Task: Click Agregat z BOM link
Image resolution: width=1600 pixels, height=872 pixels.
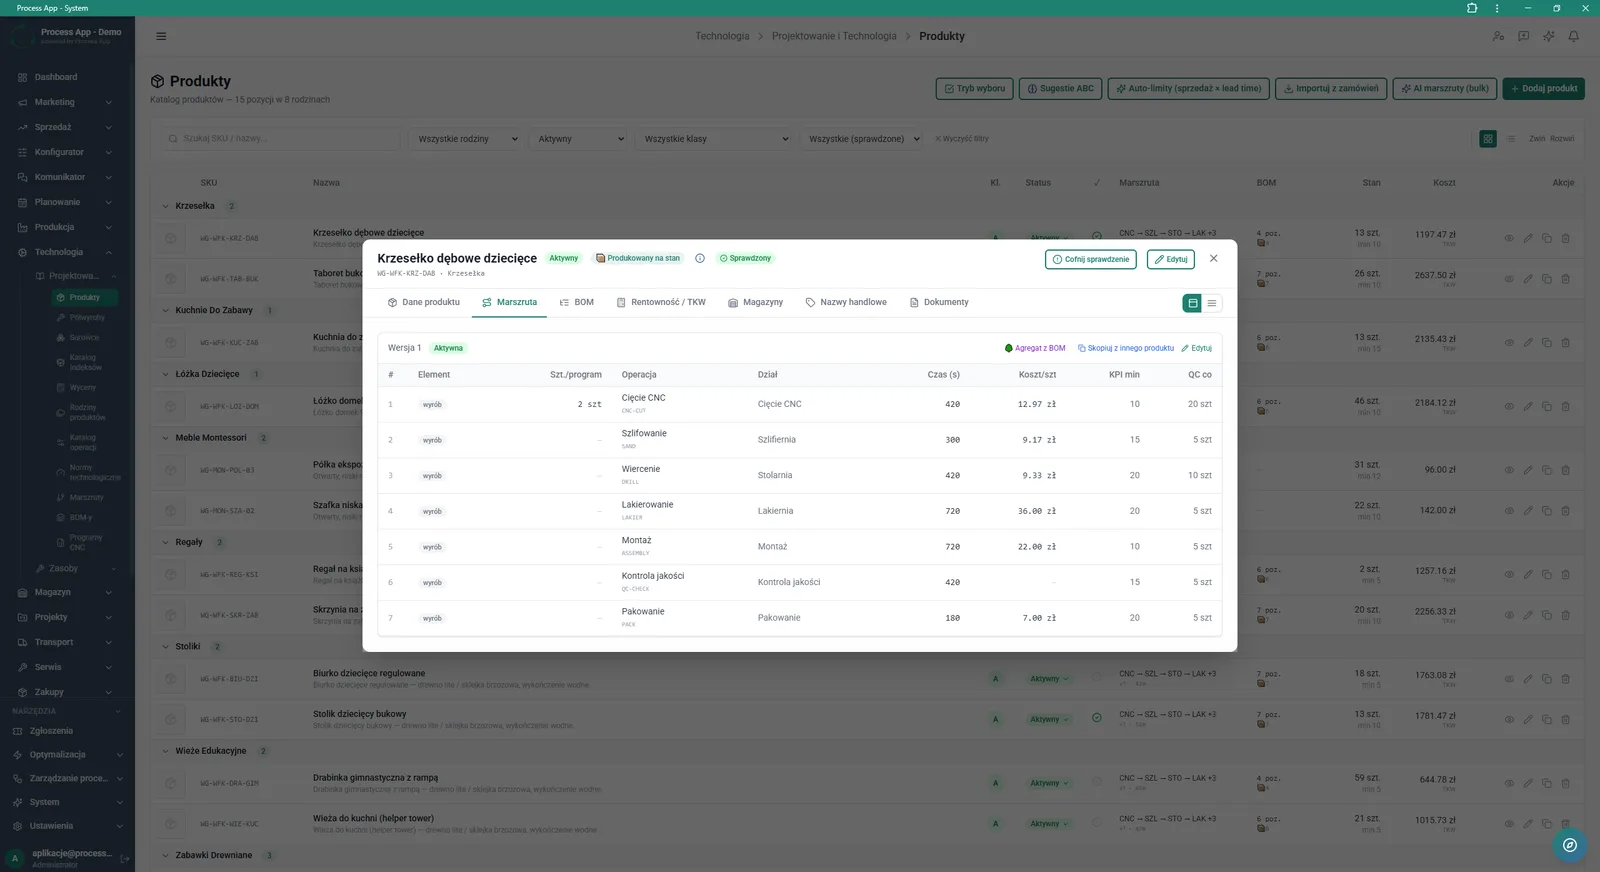Action: click(x=1035, y=348)
